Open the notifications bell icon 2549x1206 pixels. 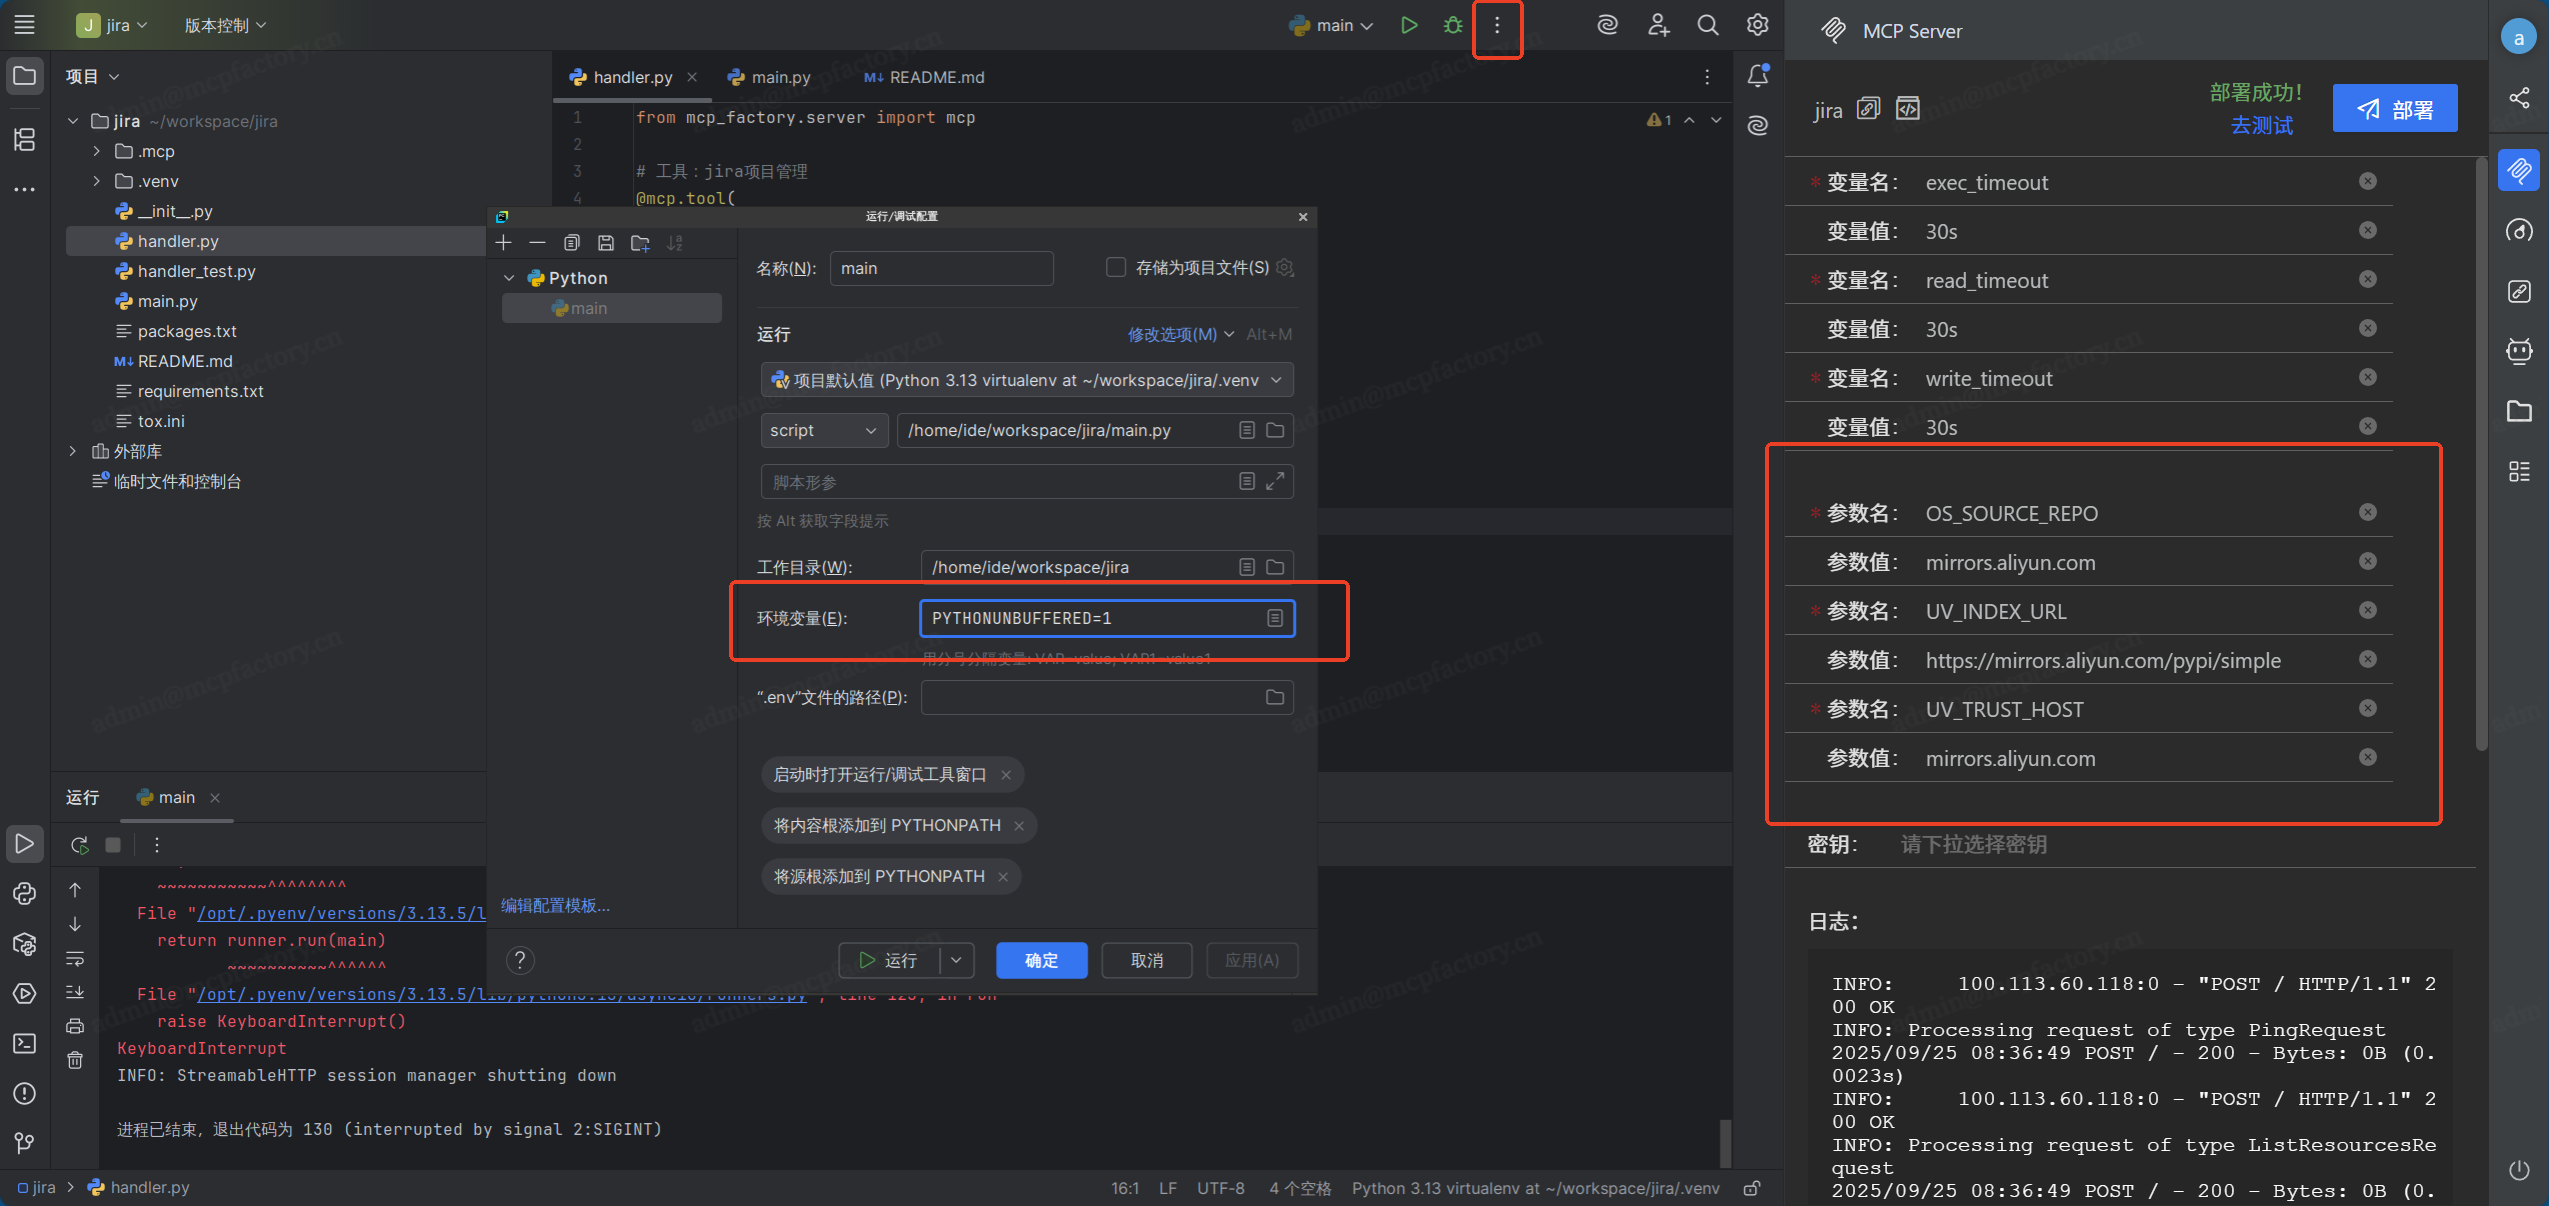click(1757, 76)
